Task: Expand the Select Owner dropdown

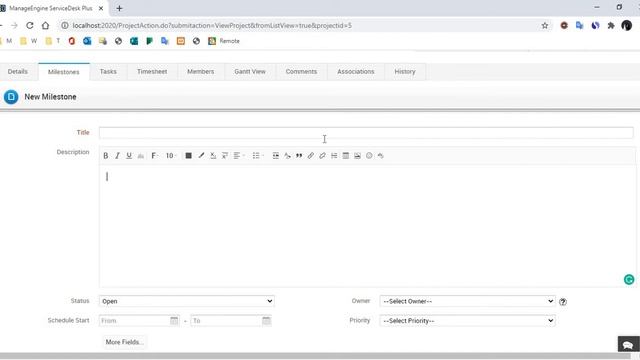Action: [x=467, y=301]
